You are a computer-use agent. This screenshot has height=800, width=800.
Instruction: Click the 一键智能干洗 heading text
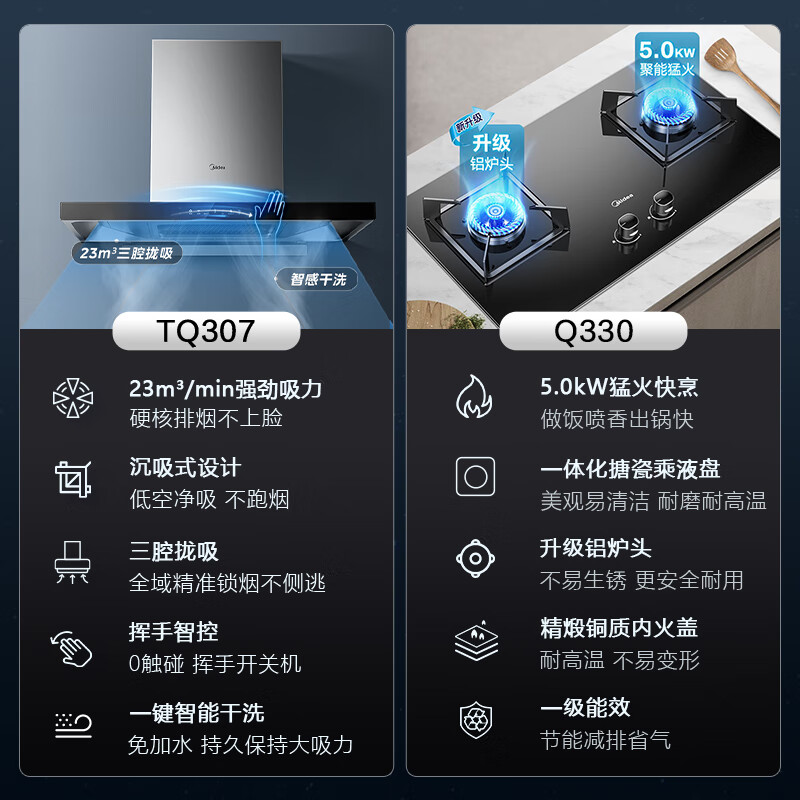196,713
